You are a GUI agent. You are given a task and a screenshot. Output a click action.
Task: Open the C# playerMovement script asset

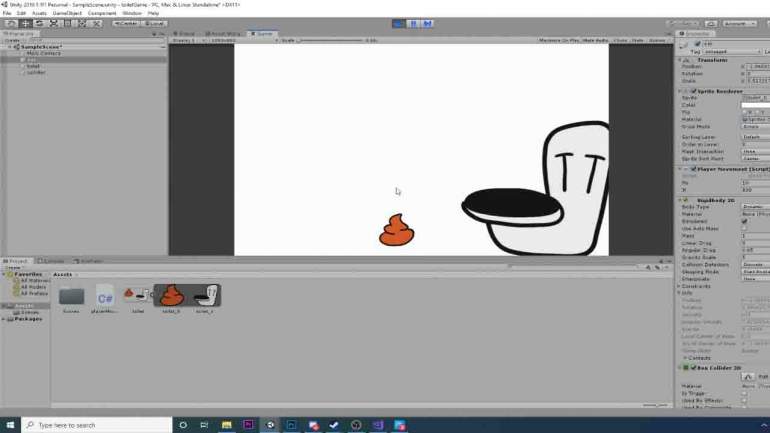[105, 296]
